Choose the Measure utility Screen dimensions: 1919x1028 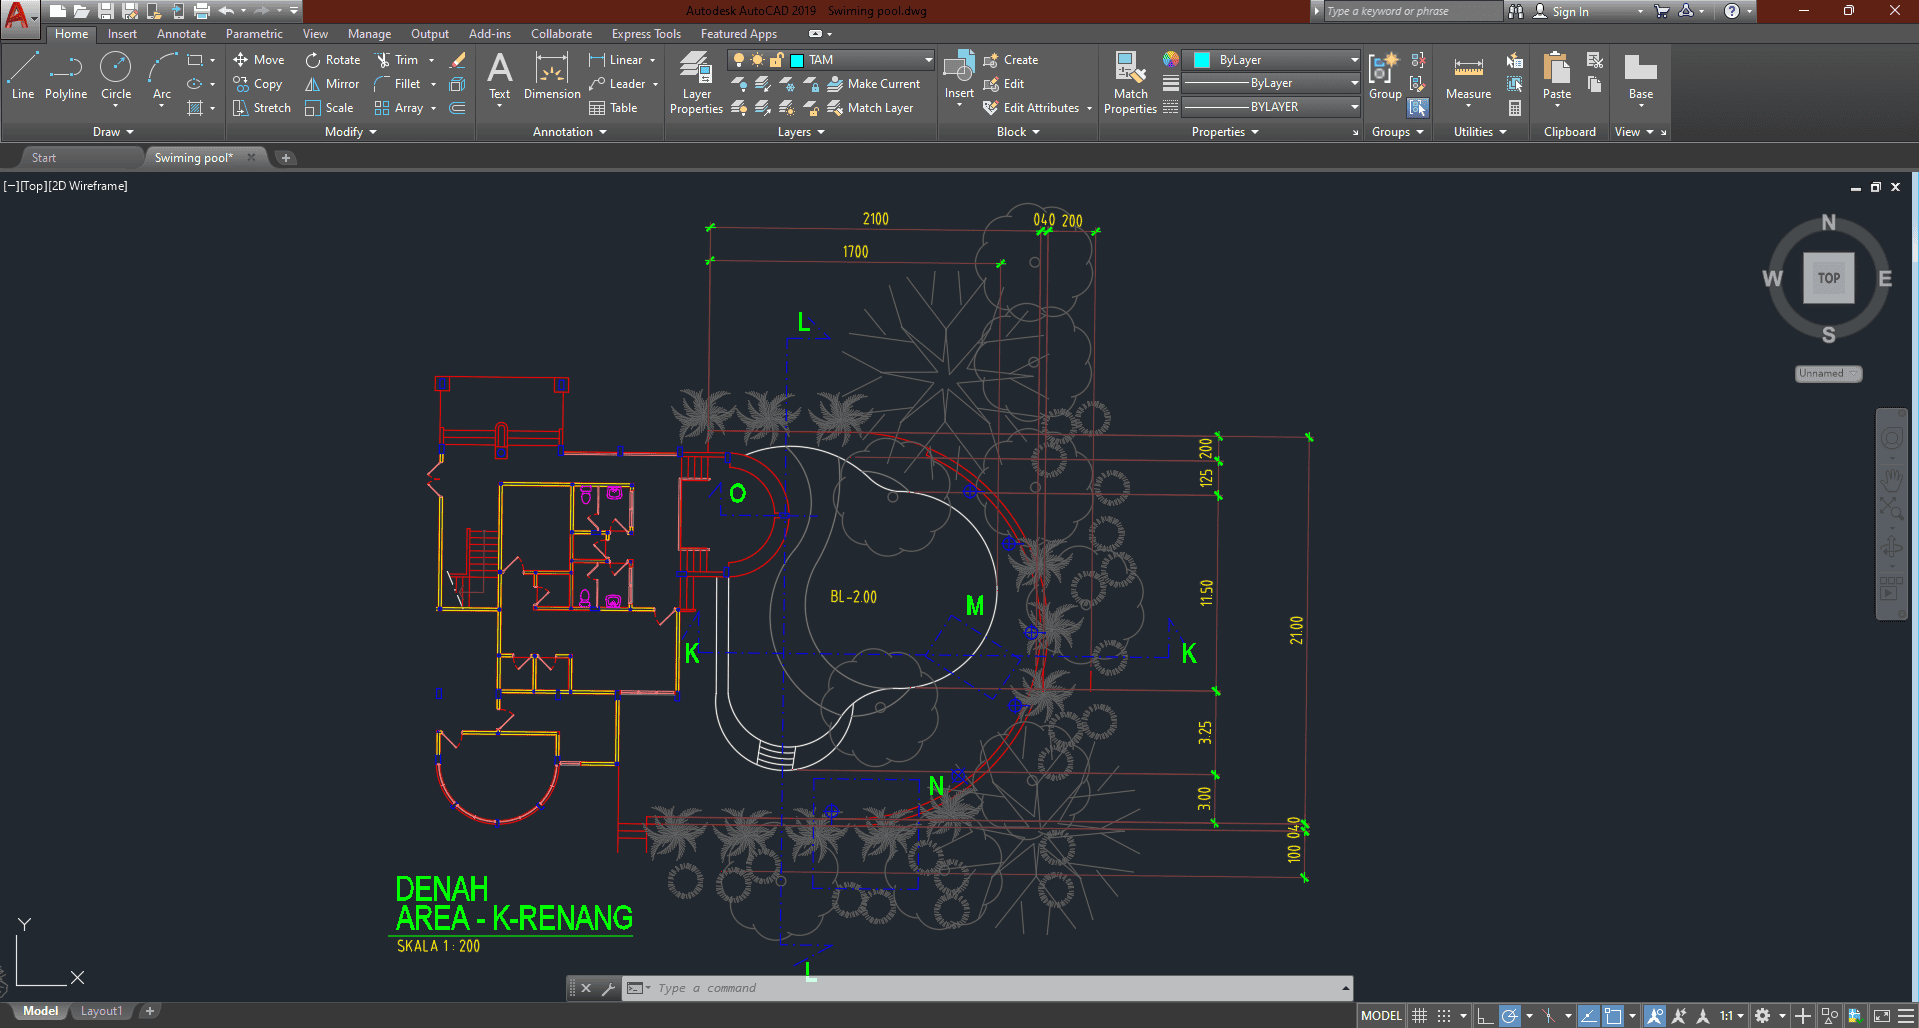[x=1468, y=78]
